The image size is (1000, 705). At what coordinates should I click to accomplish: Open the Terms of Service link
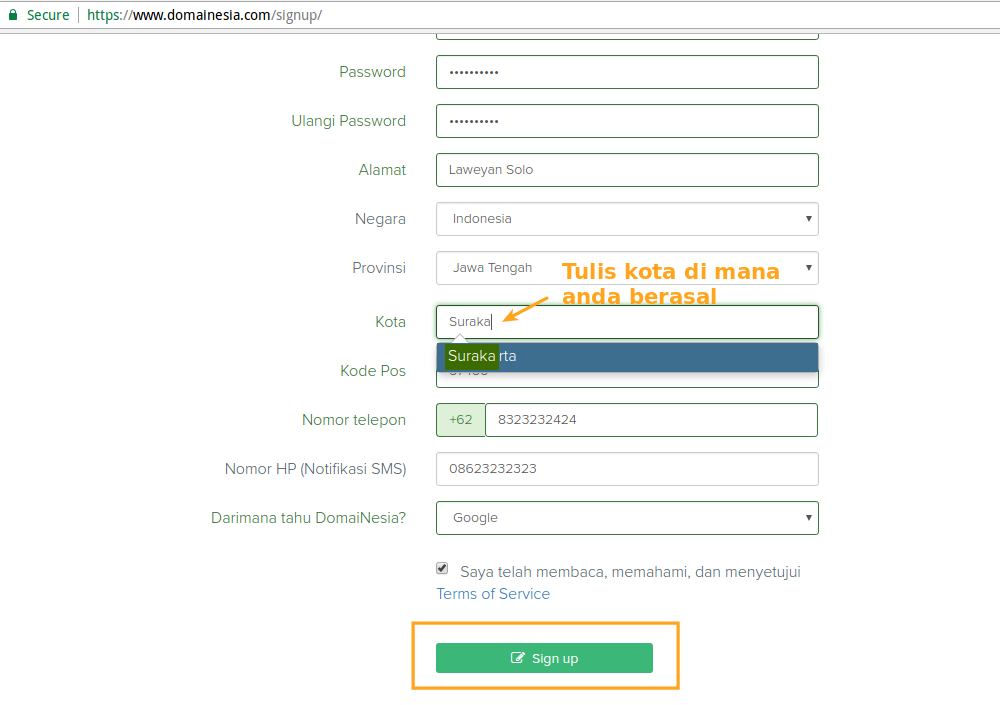click(493, 594)
